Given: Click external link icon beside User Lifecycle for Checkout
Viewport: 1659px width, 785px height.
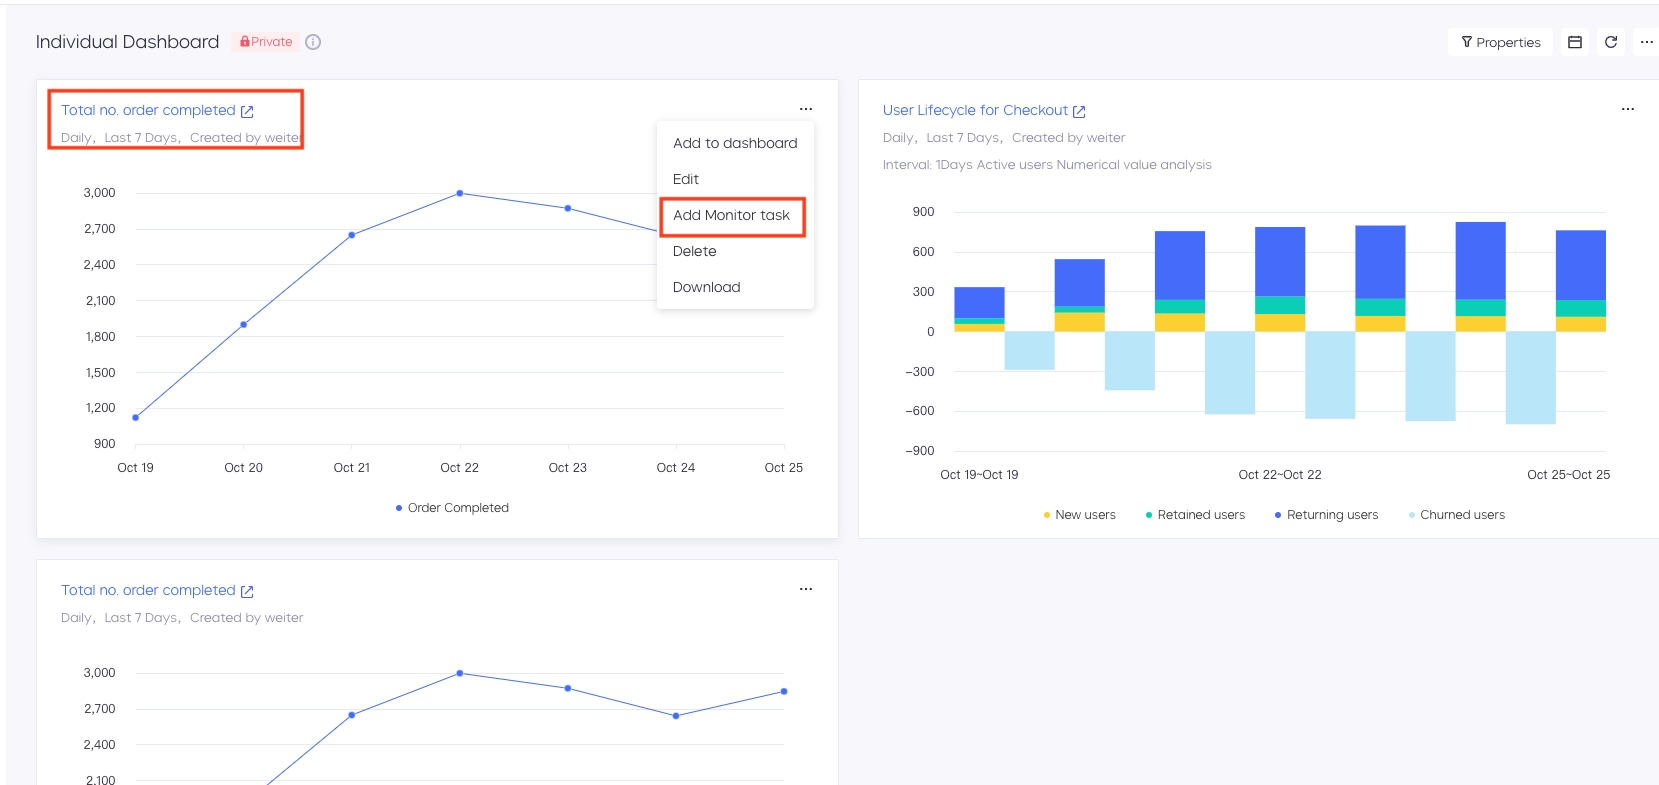Looking at the screenshot, I should (x=1079, y=111).
